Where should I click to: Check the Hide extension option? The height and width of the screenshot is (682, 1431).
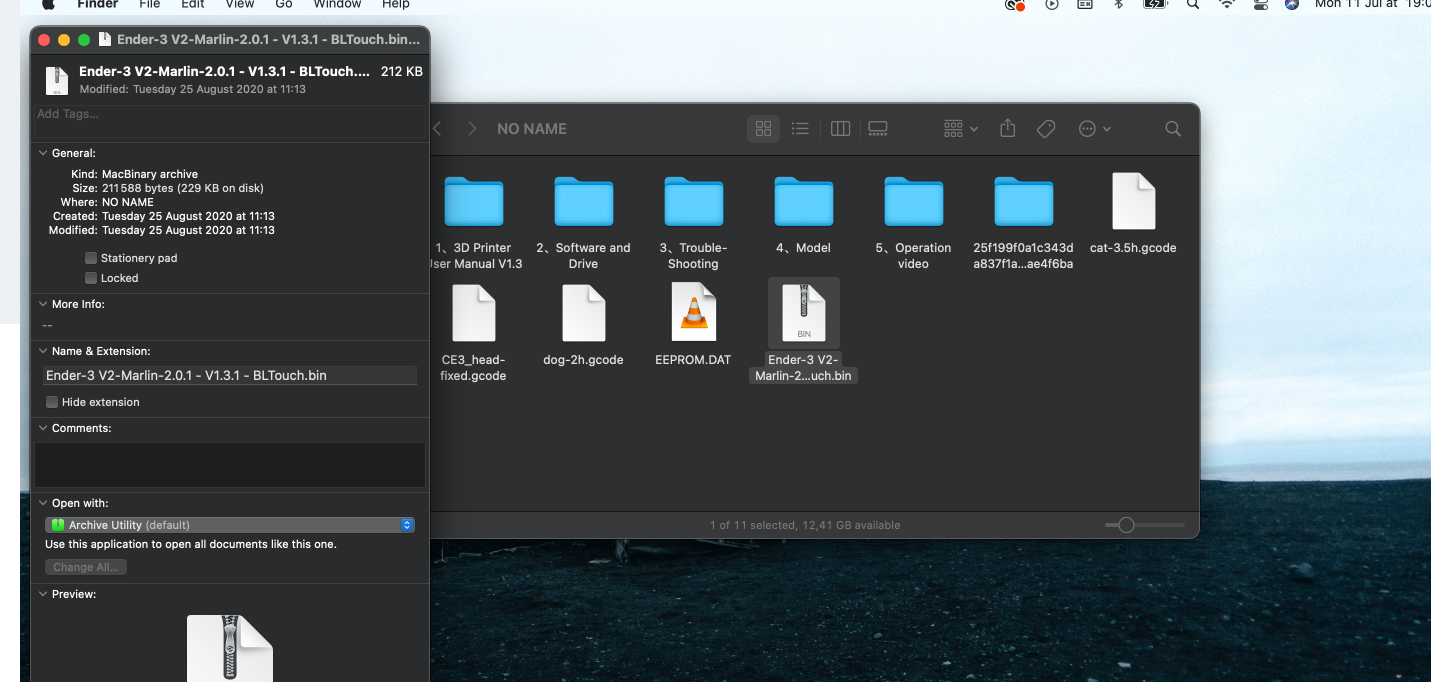[52, 402]
